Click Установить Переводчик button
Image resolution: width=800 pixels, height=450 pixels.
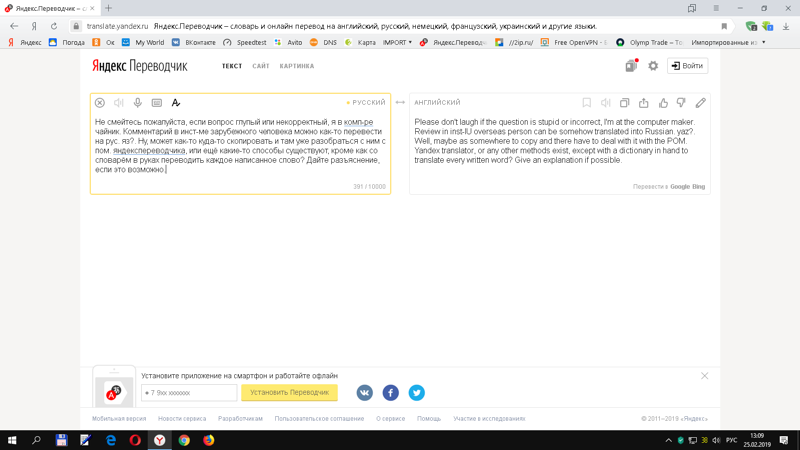pyautogui.click(x=289, y=393)
